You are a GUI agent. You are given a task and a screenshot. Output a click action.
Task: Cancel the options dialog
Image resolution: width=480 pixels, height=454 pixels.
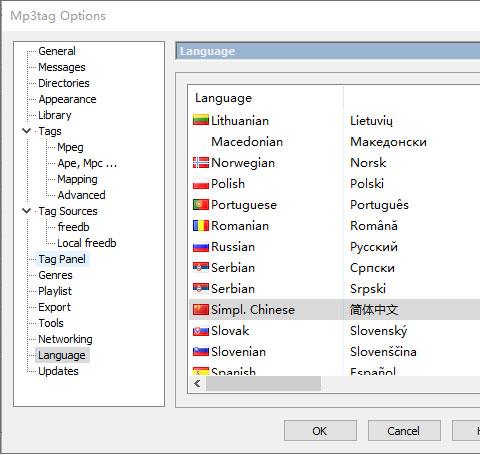pyautogui.click(x=404, y=431)
